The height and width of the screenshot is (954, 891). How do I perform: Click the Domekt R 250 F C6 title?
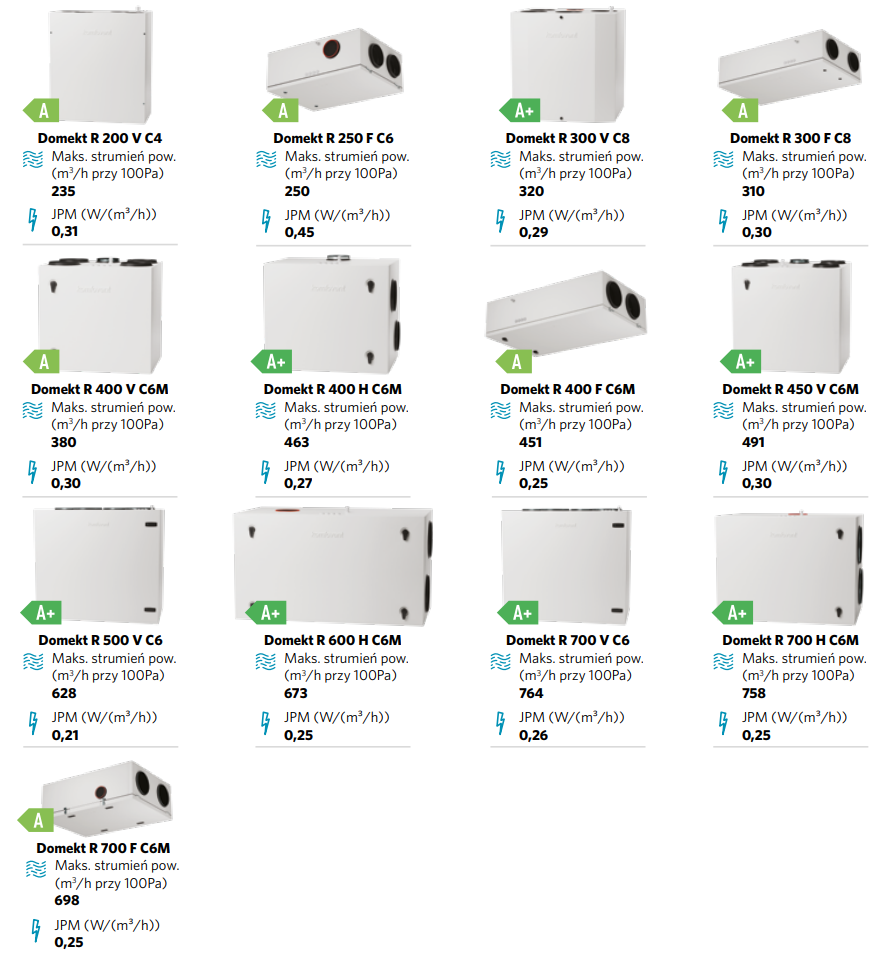click(334, 138)
